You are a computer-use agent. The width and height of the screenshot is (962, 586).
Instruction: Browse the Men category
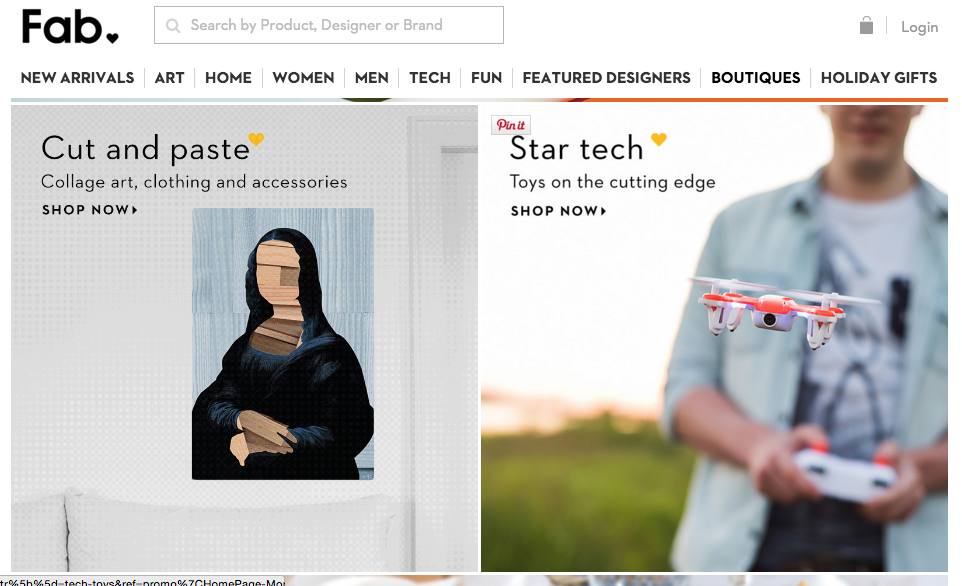pyautogui.click(x=371, y=78)
